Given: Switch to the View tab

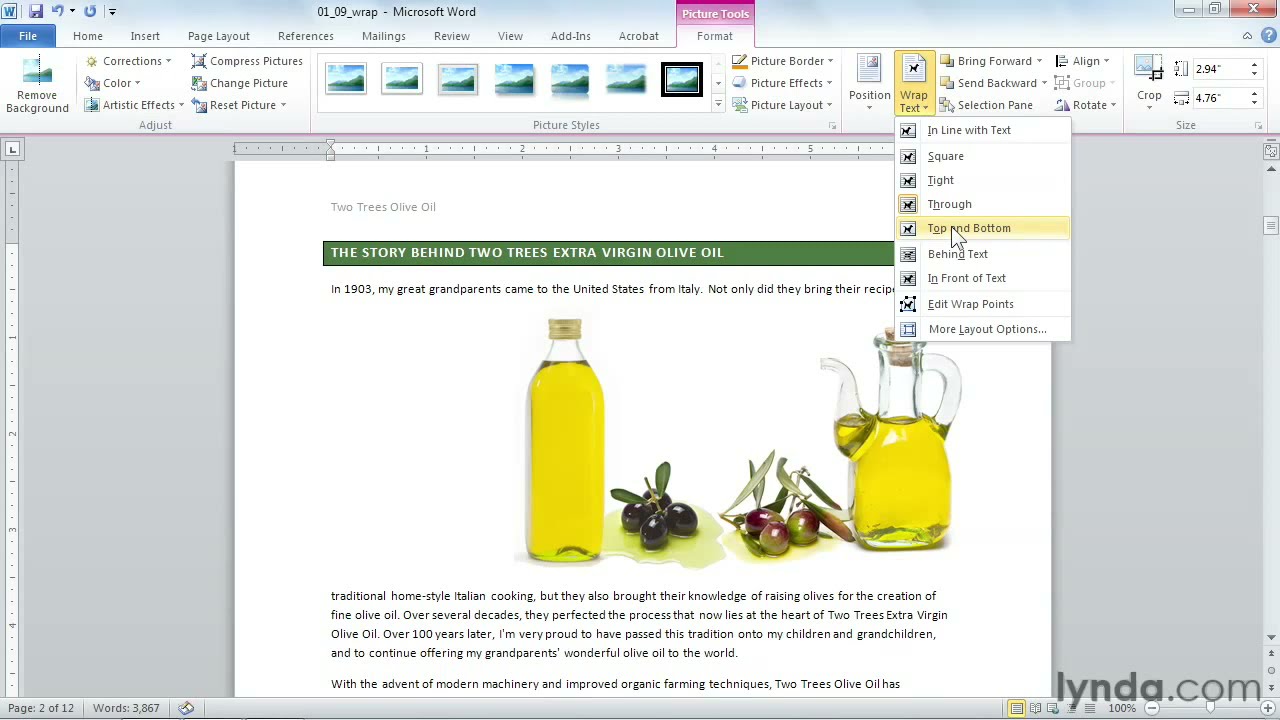Looking at the screenshot, I should [x=510, y=36].
